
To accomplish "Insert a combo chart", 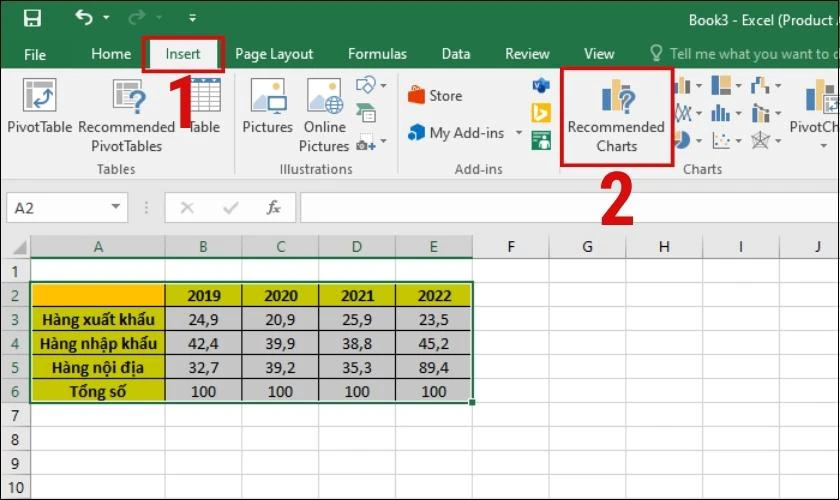I will coord(760,113).
